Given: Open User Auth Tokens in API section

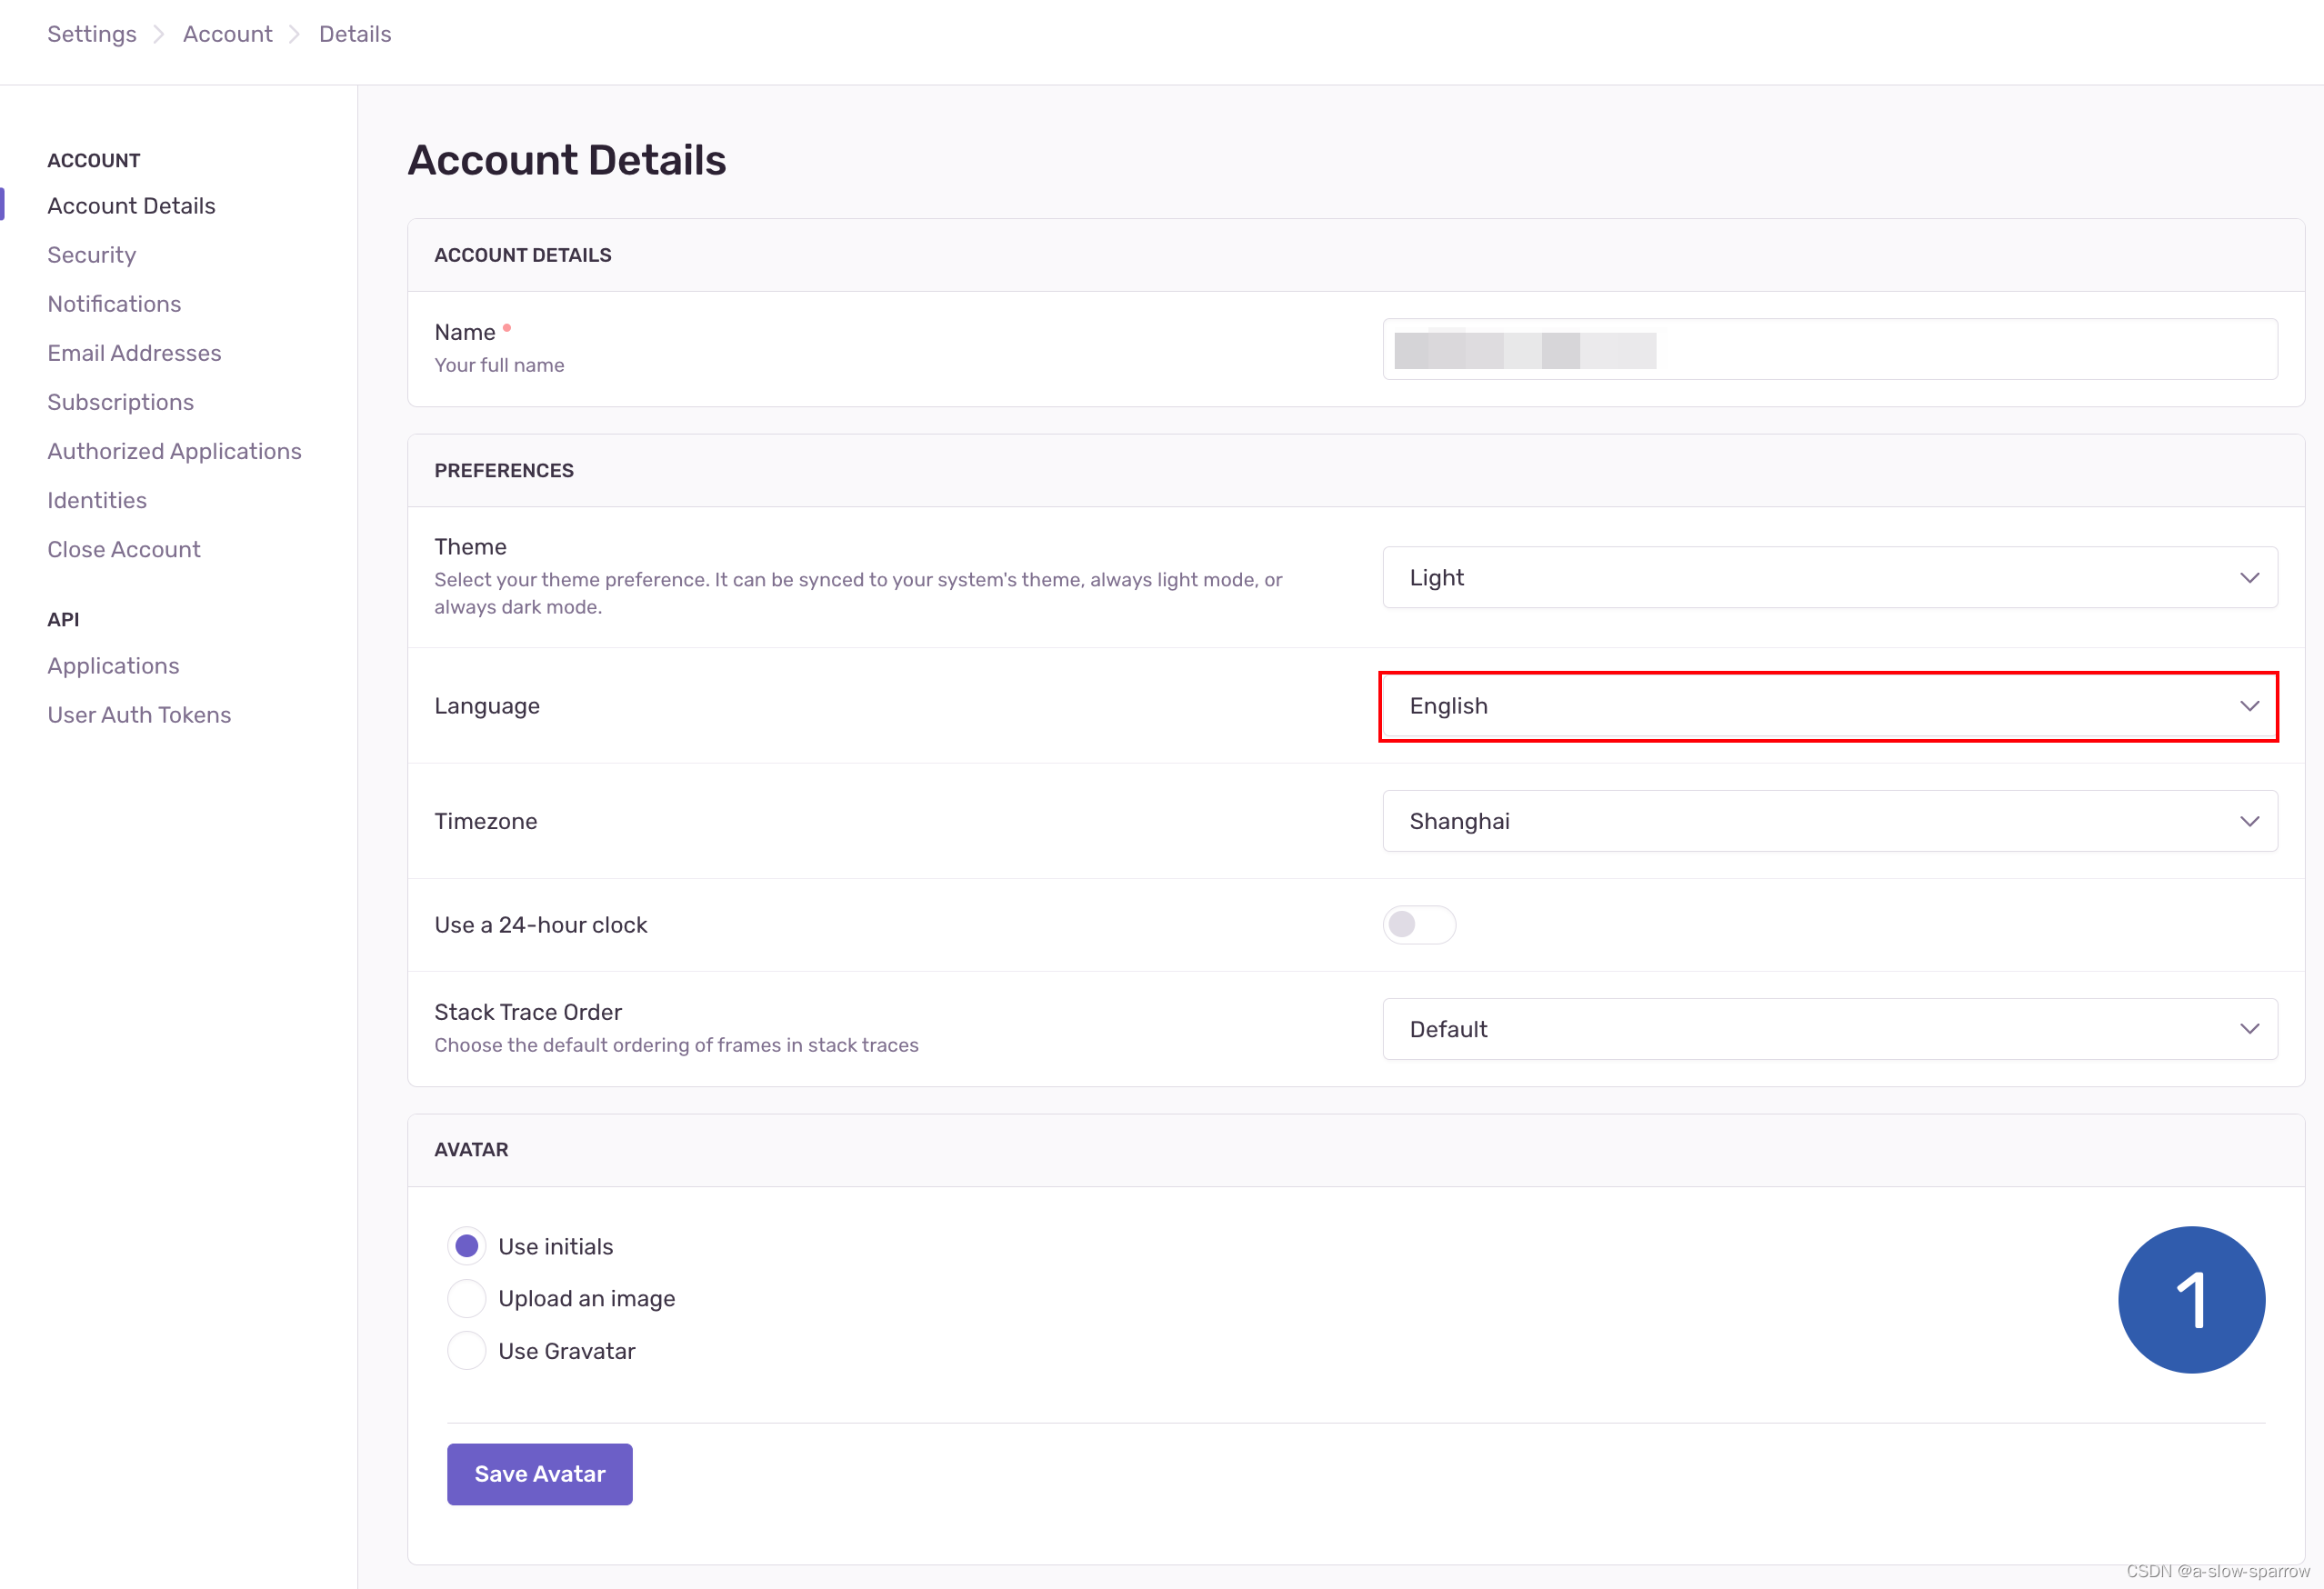Looking at the screenshot, I should point(139,715).
